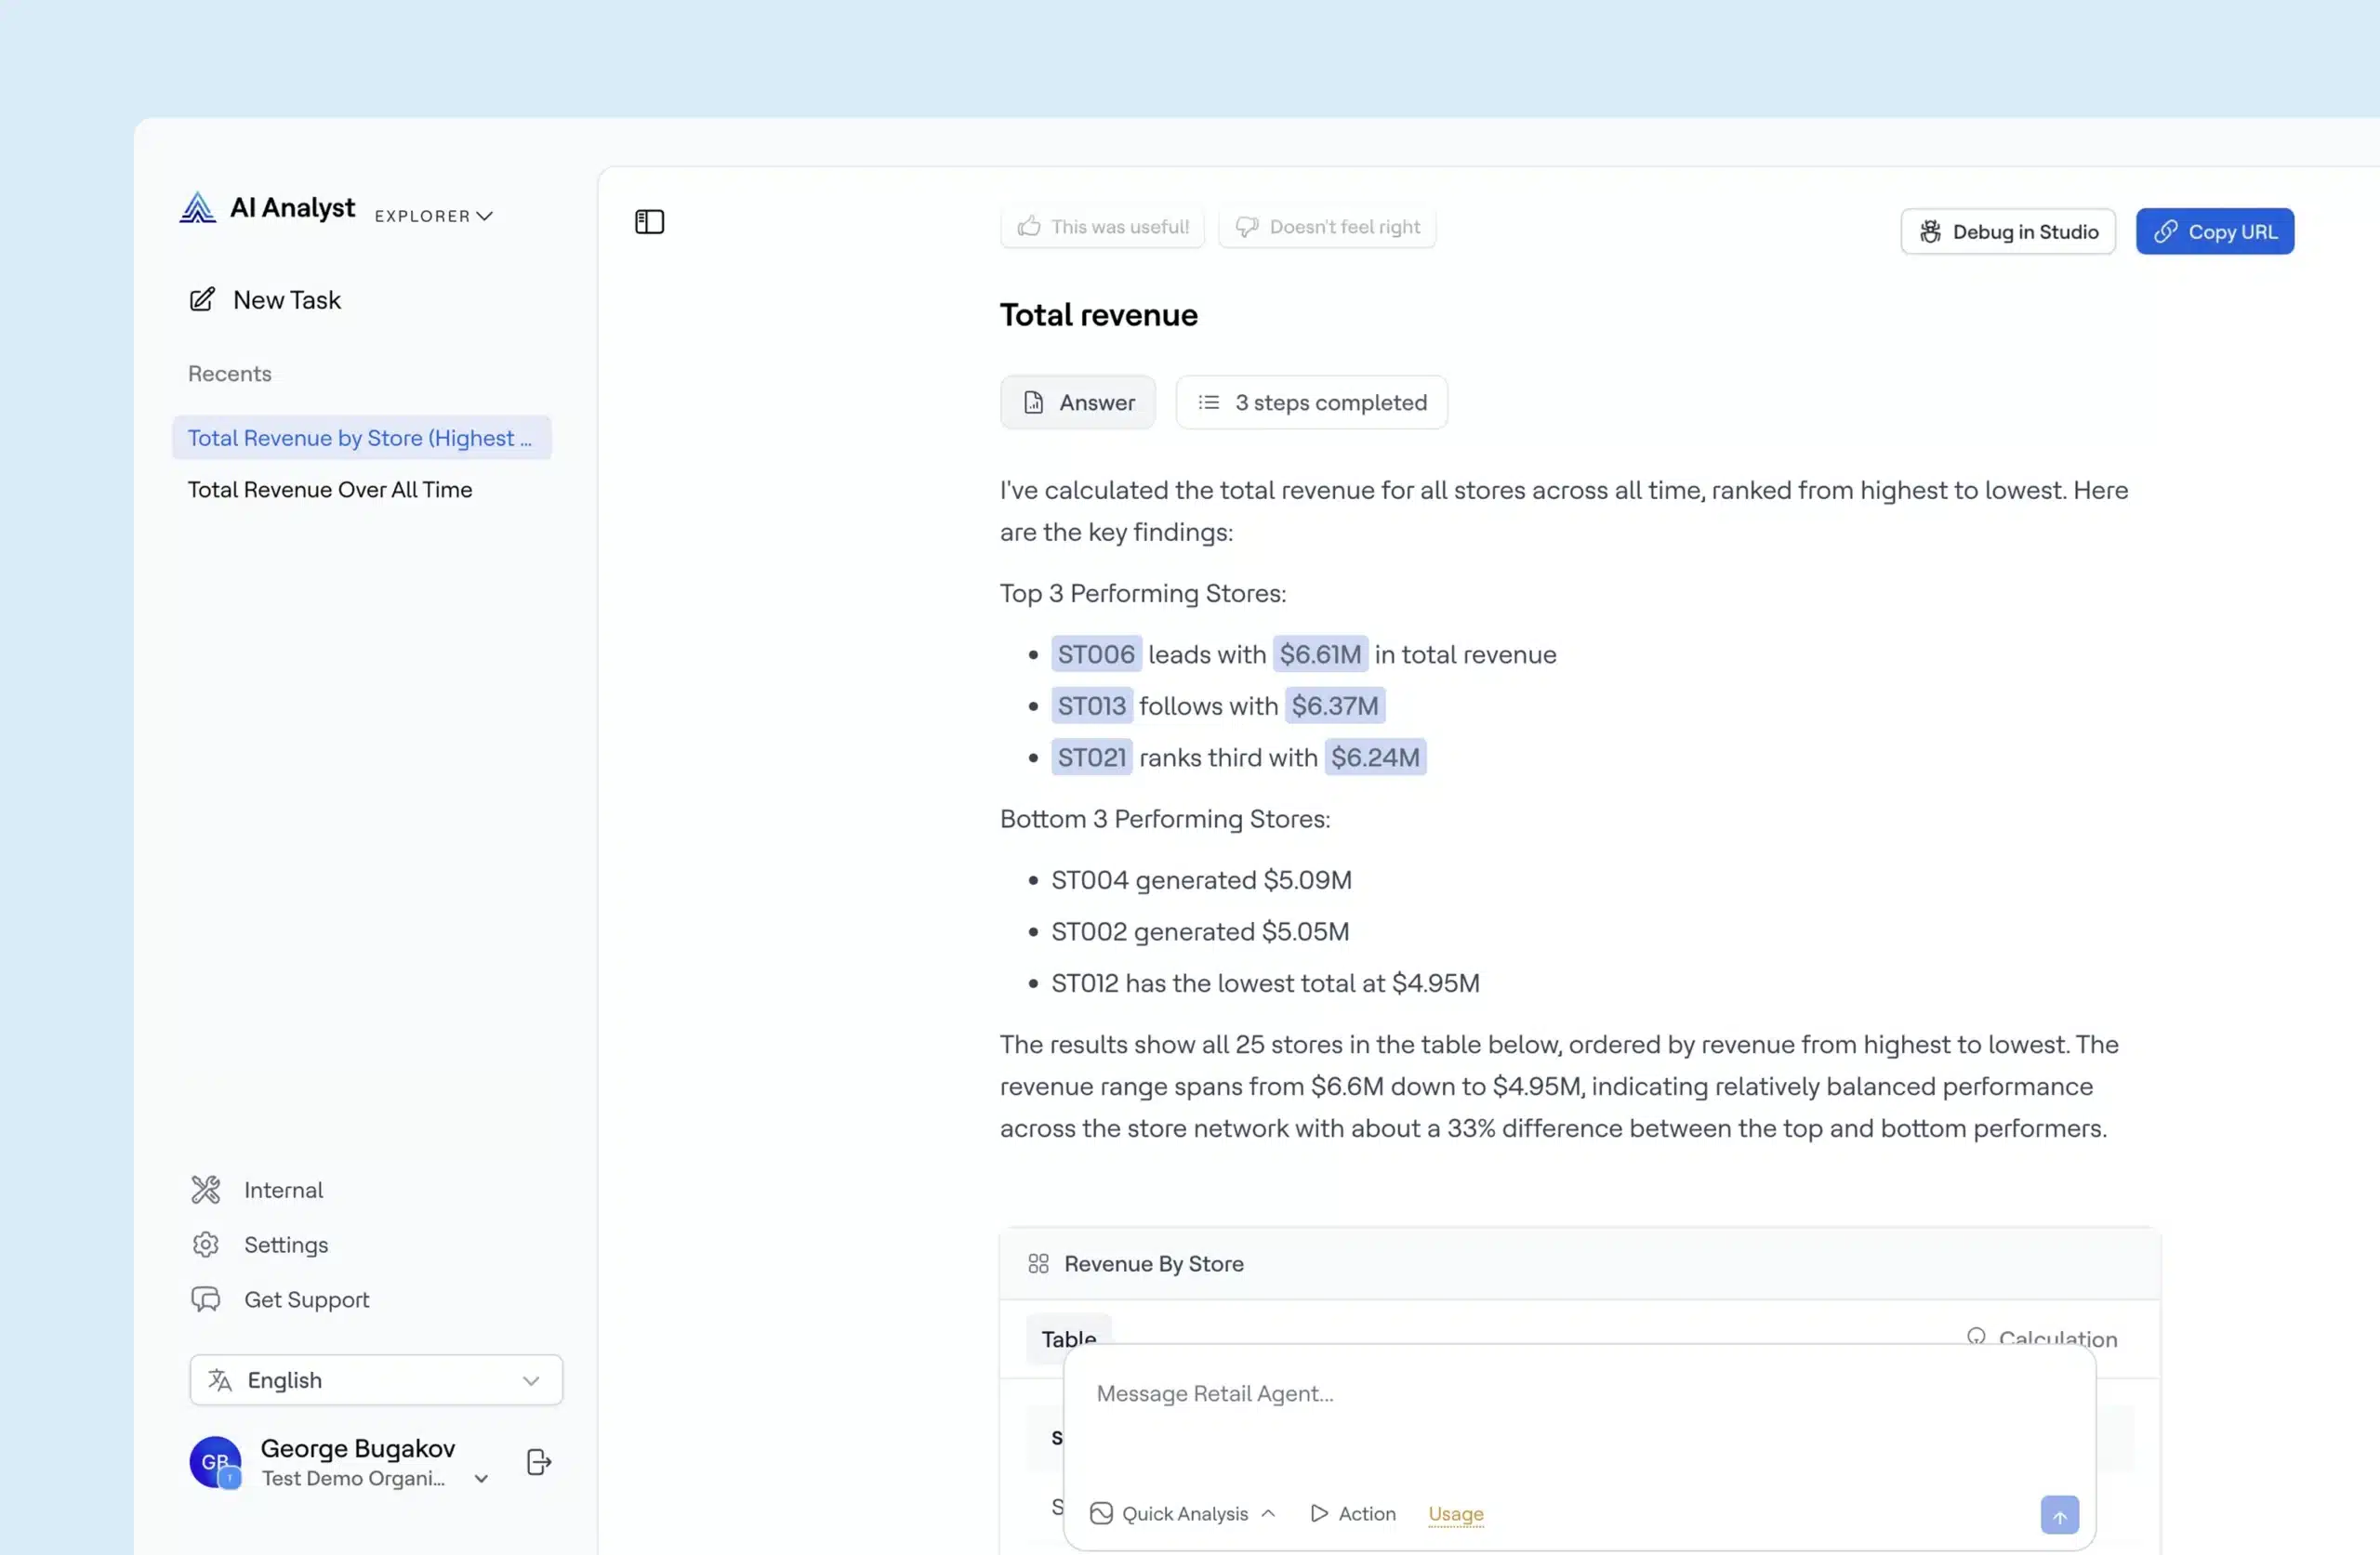The image size is (2380, 1555).
Task: Expand the EXPLORER mode dropdown
Action: tap(434, 216)
